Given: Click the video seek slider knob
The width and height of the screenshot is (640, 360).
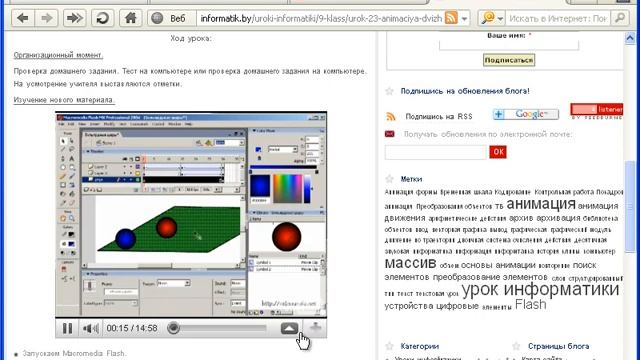Looking at the screenshot, I should [173, 328].
